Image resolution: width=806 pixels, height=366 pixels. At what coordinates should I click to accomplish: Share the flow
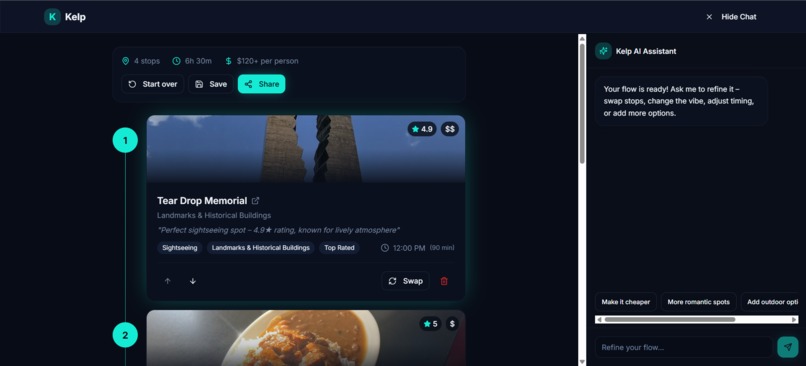(x=262, y=84)
